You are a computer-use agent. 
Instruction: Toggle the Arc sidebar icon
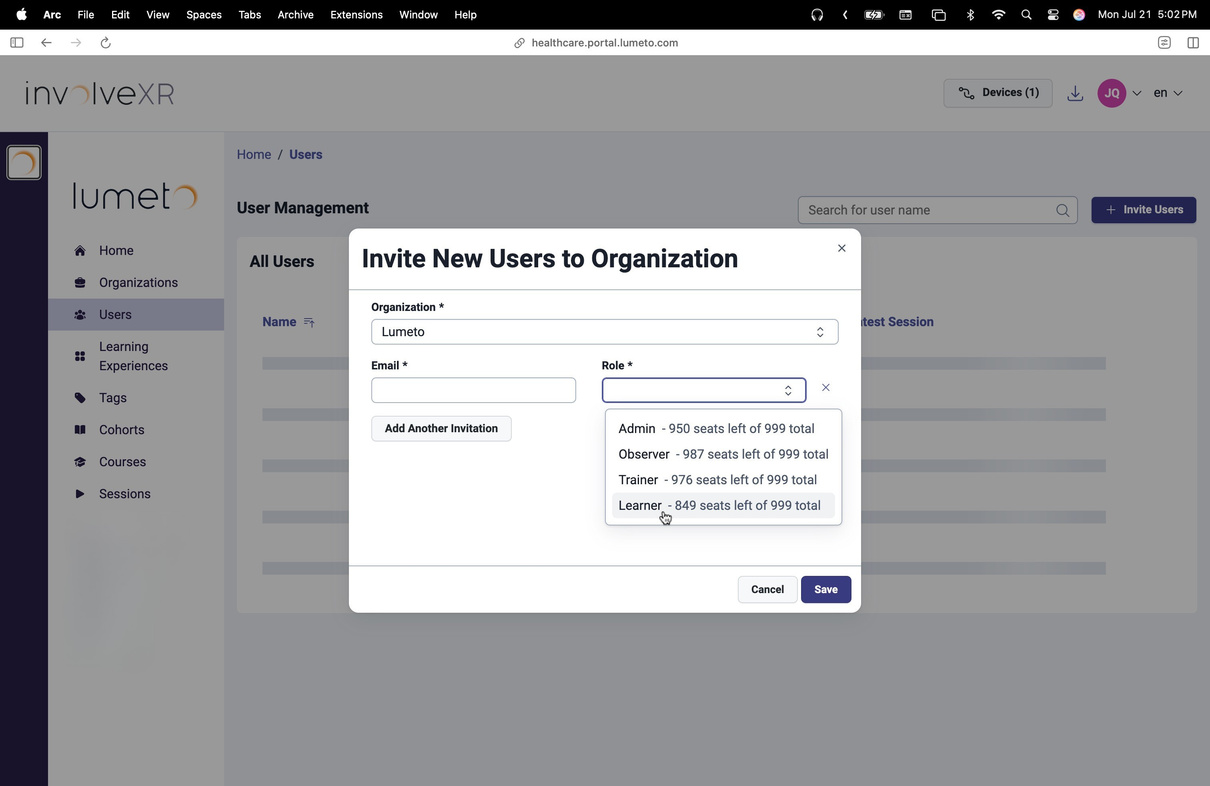point(17,43)
